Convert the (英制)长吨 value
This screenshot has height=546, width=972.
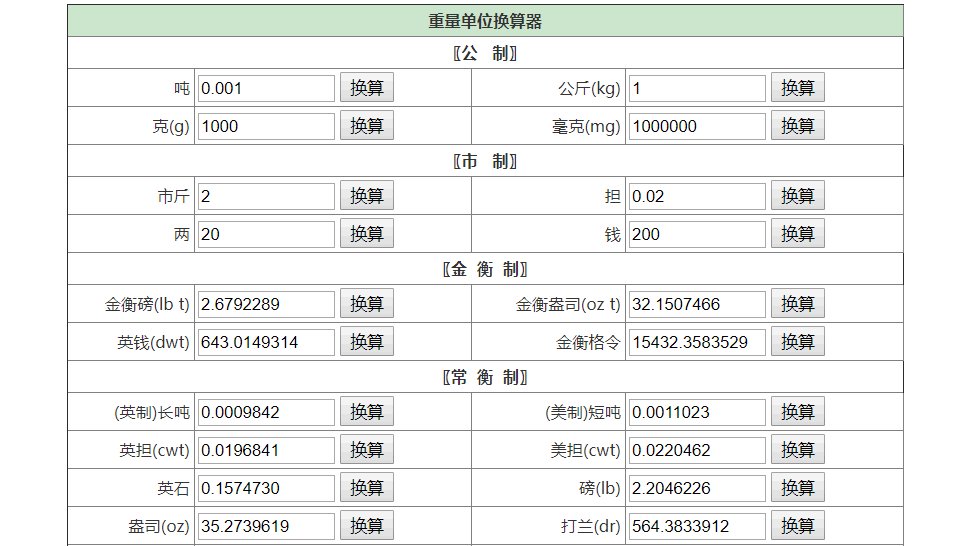(366, 412)
